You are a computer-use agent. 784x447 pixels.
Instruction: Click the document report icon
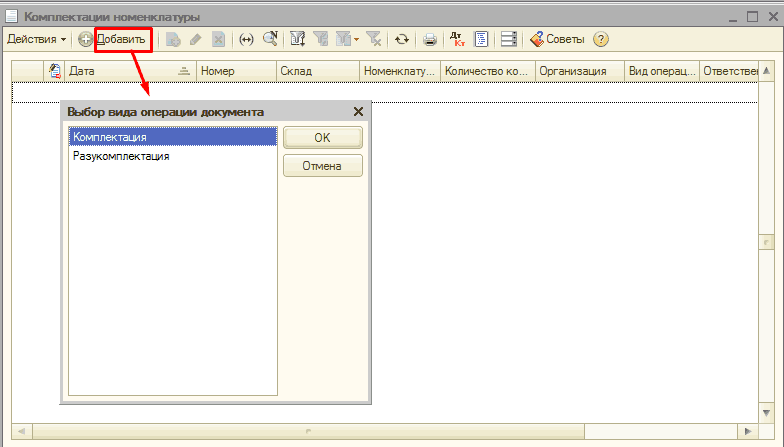[481, 39]
